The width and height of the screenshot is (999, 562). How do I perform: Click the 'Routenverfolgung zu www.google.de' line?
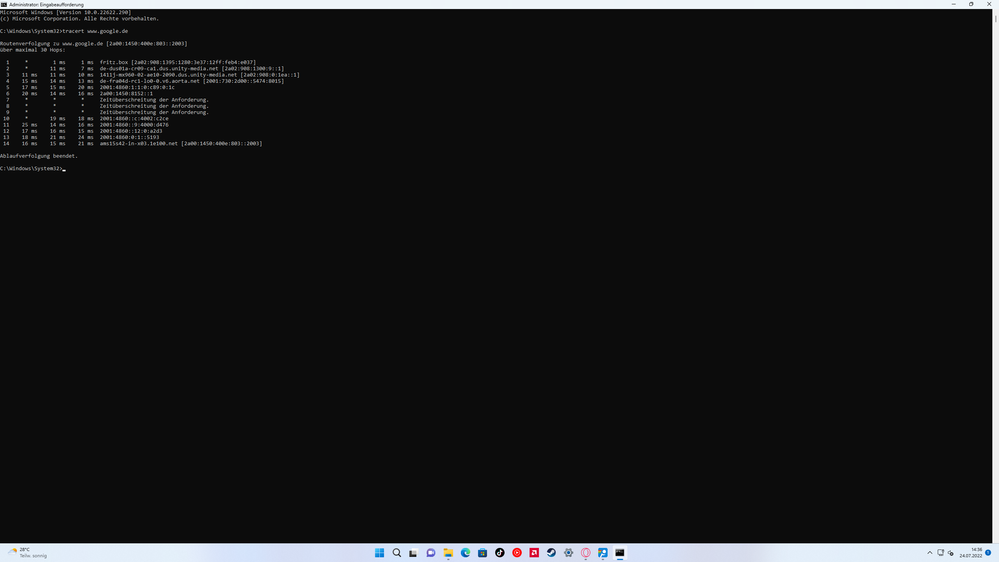pos(94,43)
